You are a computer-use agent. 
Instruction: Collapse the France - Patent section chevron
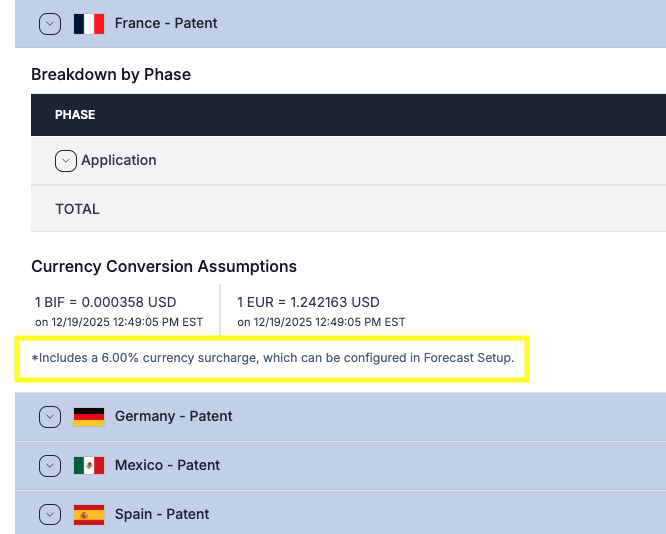tap(49, 24)
